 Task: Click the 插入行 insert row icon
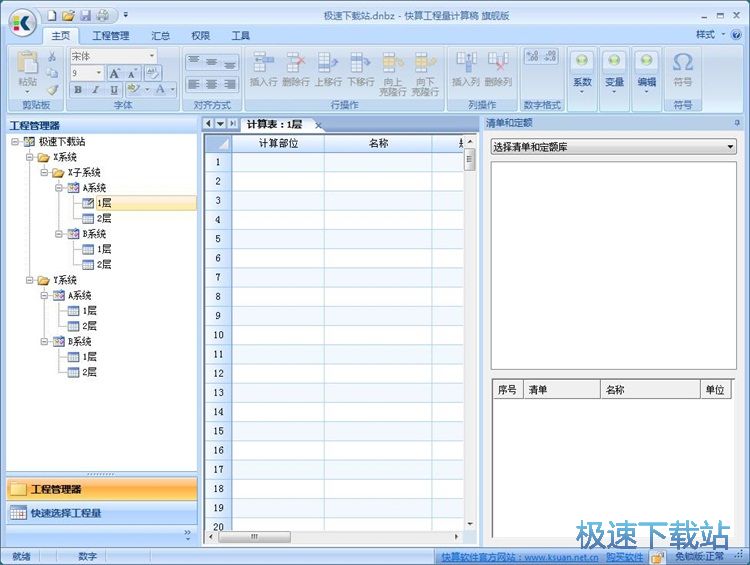click(x=263, y=63)
